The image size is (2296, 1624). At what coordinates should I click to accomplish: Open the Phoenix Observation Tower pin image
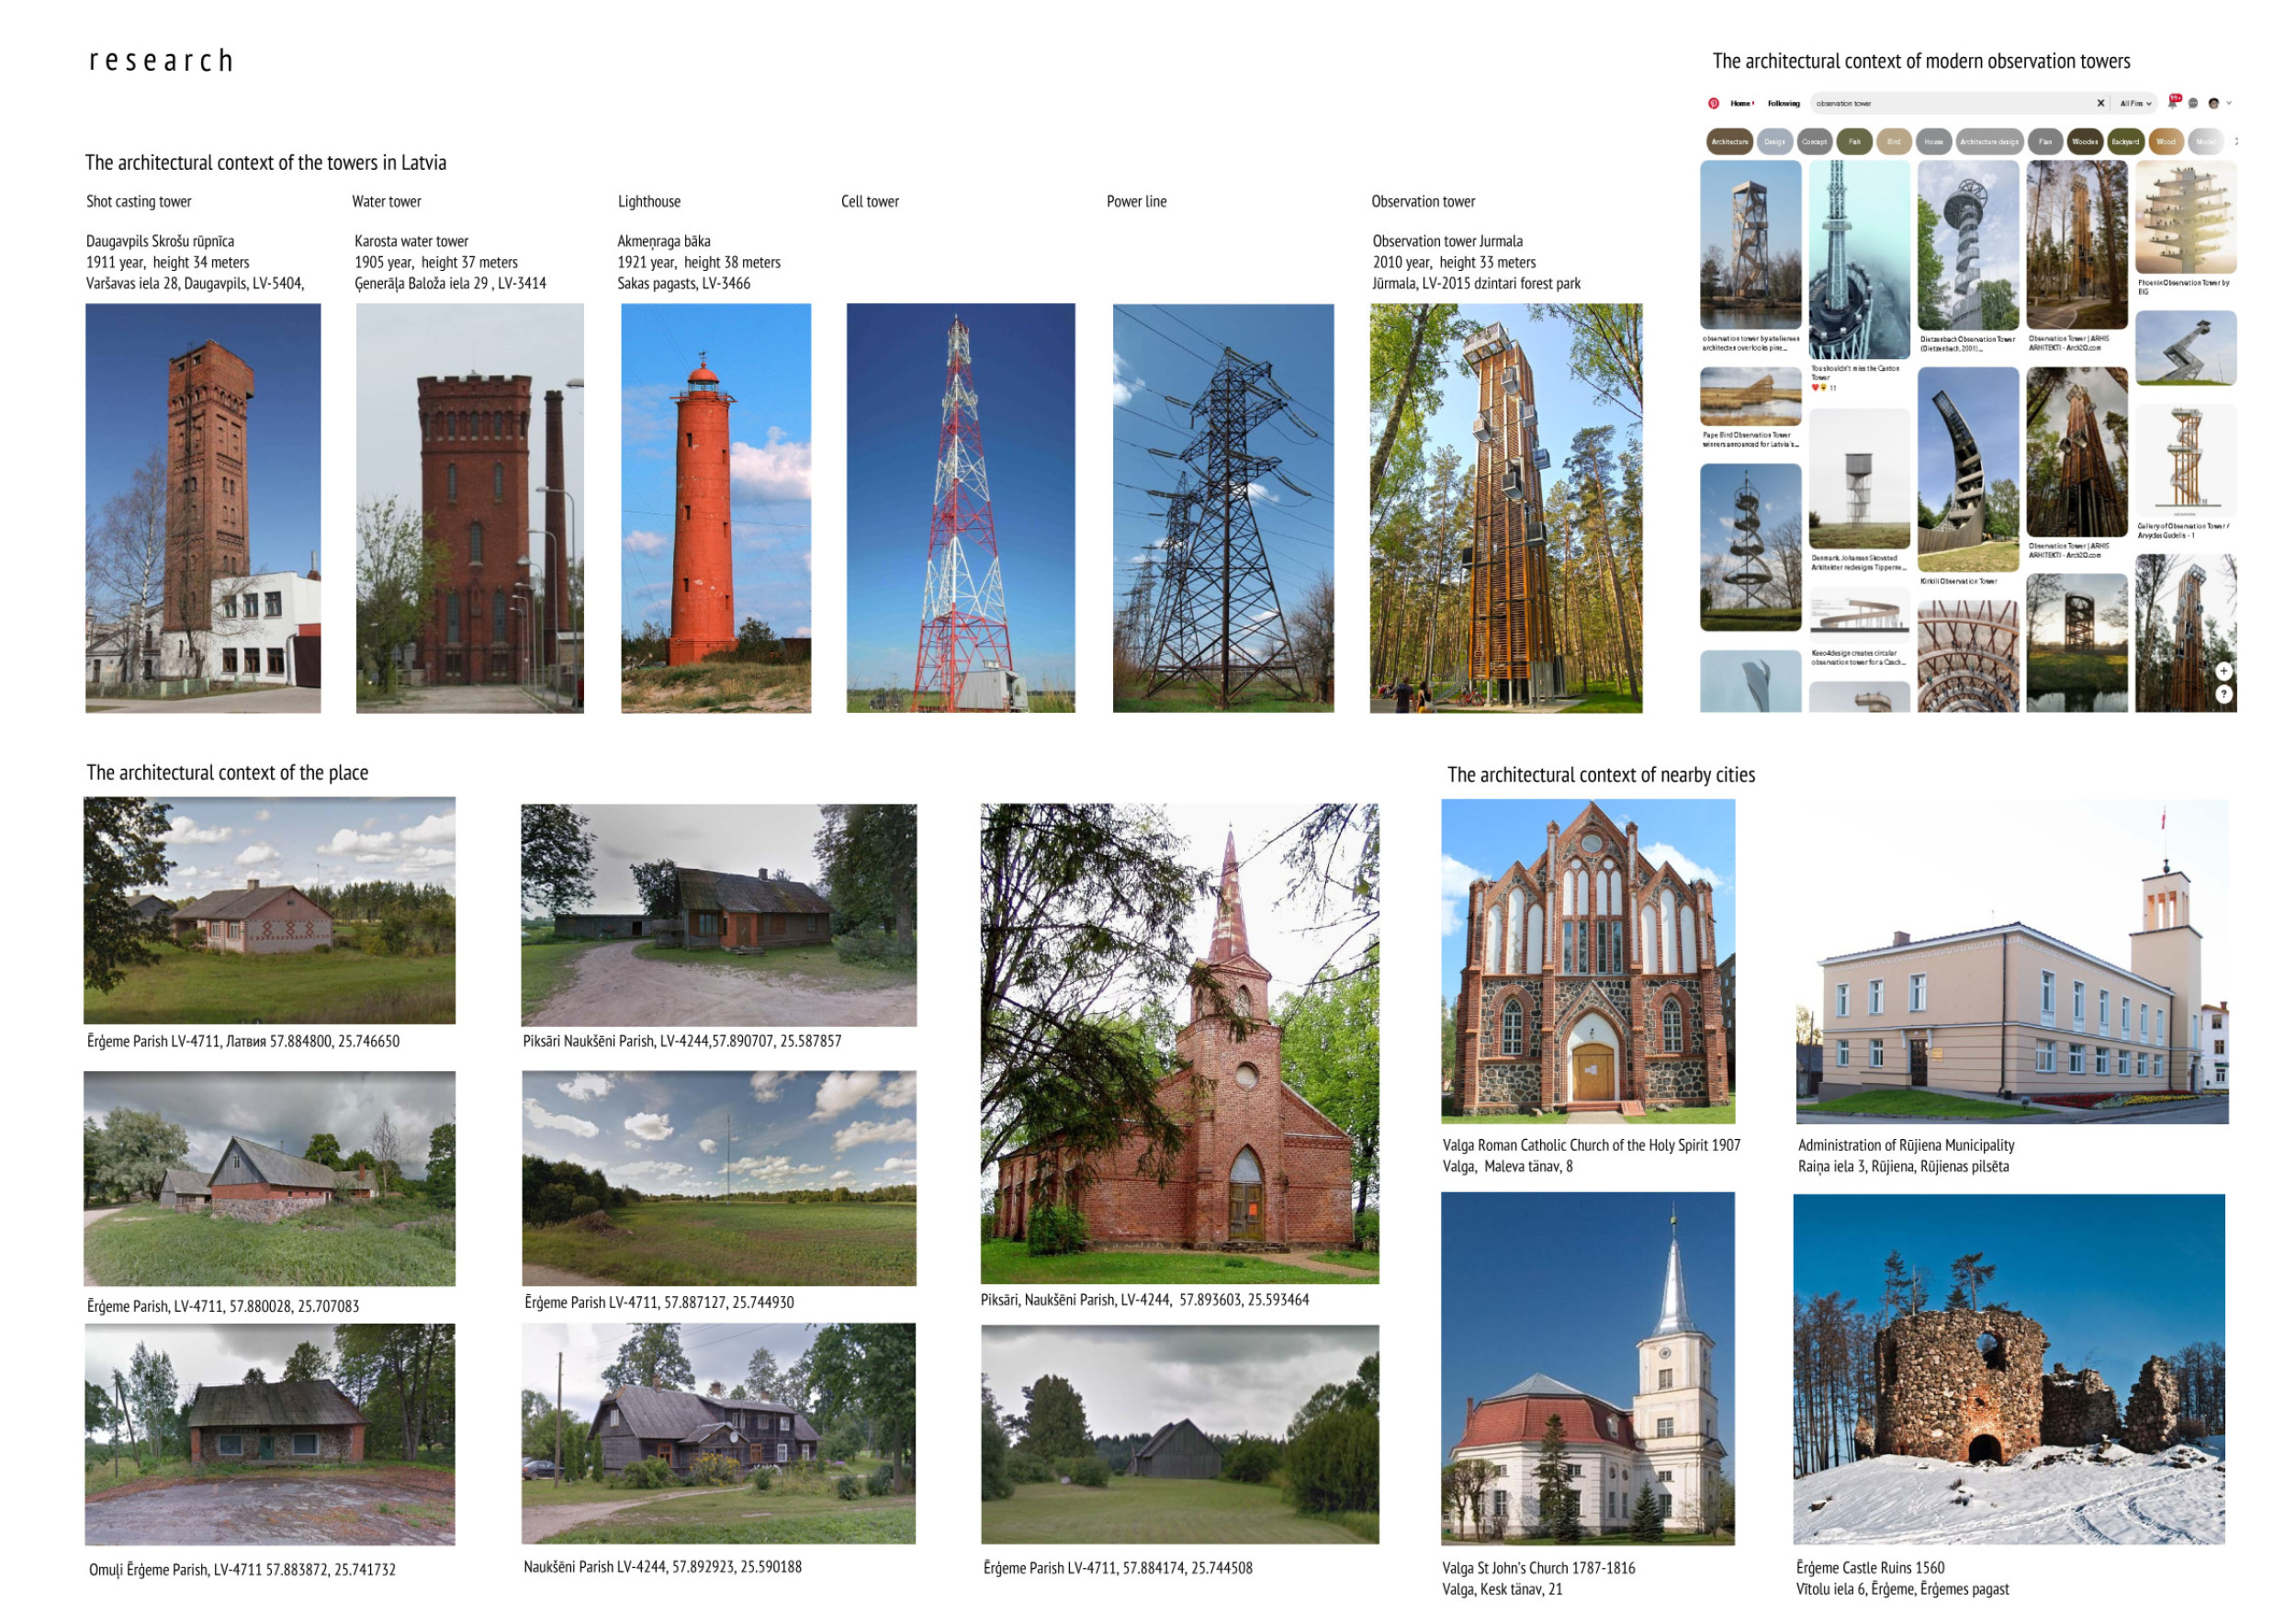coord(2186,217)
